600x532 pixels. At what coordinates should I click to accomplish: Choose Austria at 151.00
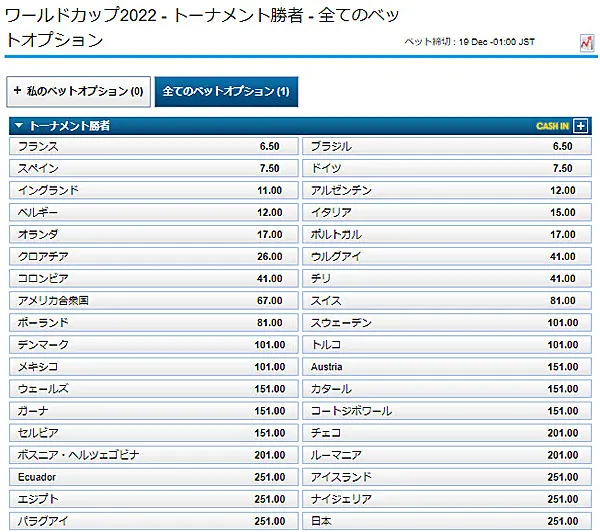(x=444, y=367)
